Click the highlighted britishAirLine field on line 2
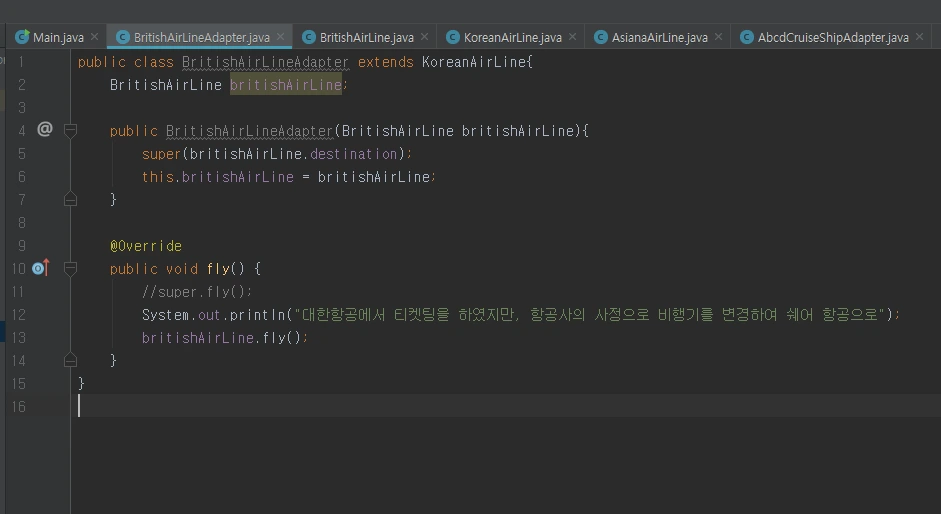 [x=286, y=85]
